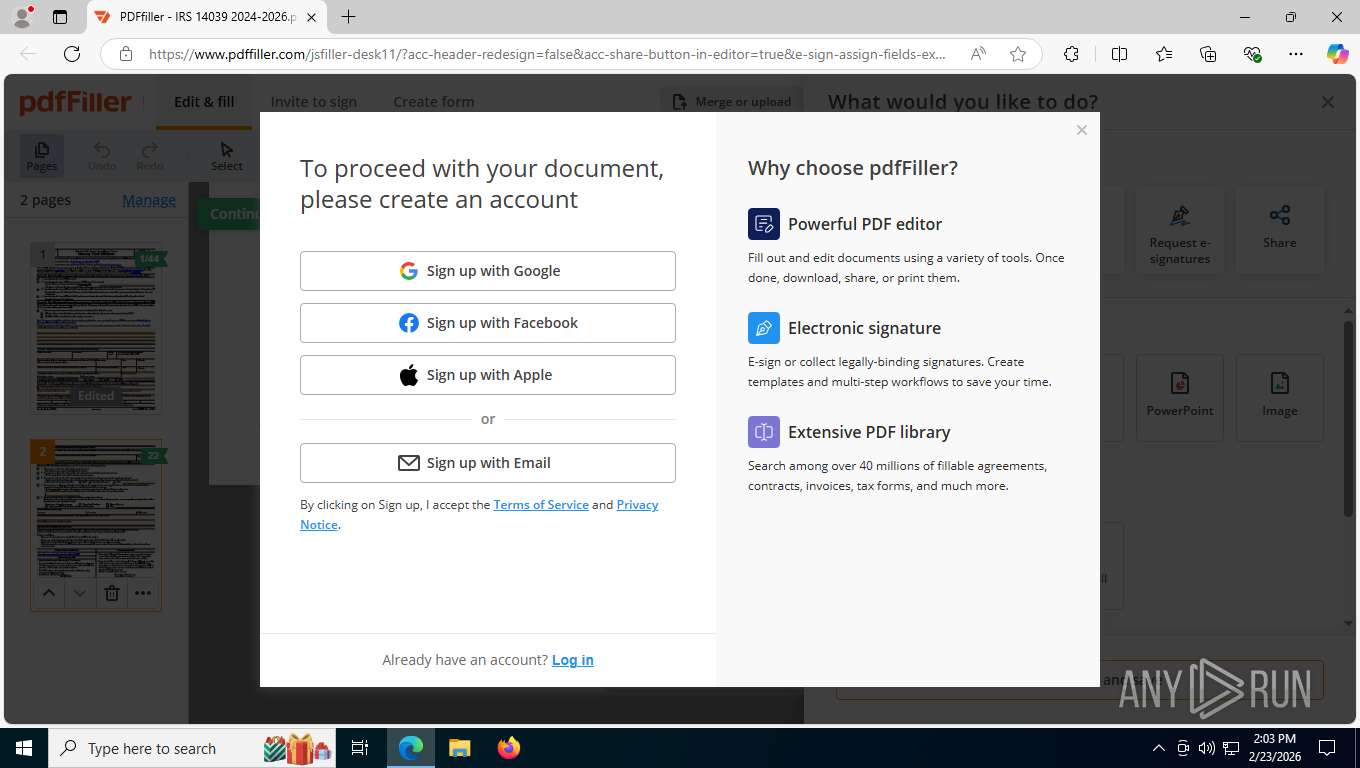Sign up with the Google button

click(488, 271)
